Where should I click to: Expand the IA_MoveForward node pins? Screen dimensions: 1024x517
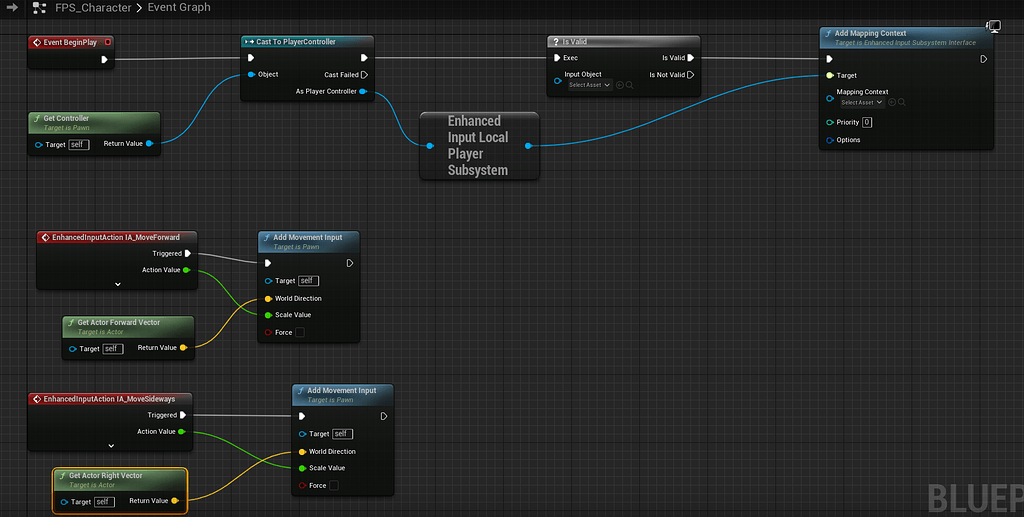(117, 284)
